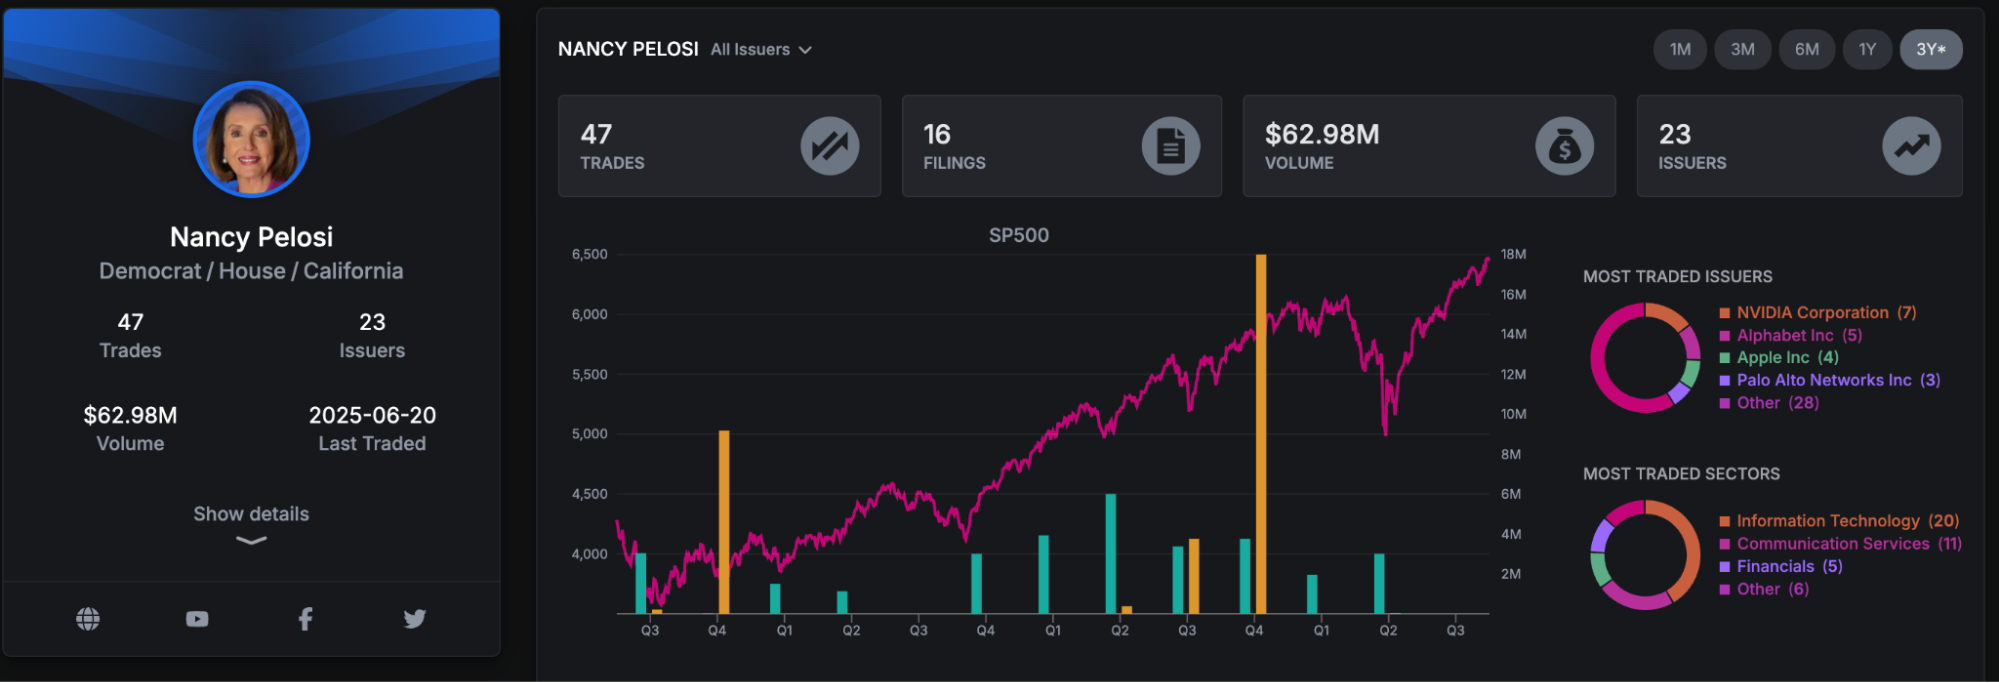Click the money bag icon in the Volume card
The image size is (1999, 683).
pyautogui.click(x=1564, y=146)
